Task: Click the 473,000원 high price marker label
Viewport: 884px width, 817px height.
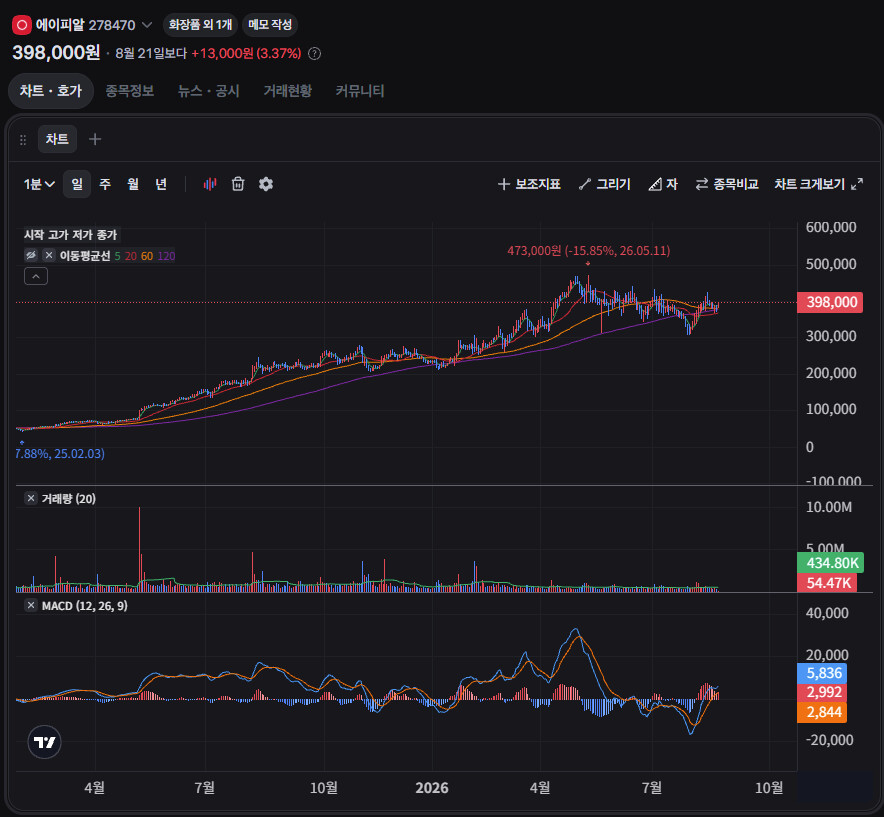Action: point(589,251)
